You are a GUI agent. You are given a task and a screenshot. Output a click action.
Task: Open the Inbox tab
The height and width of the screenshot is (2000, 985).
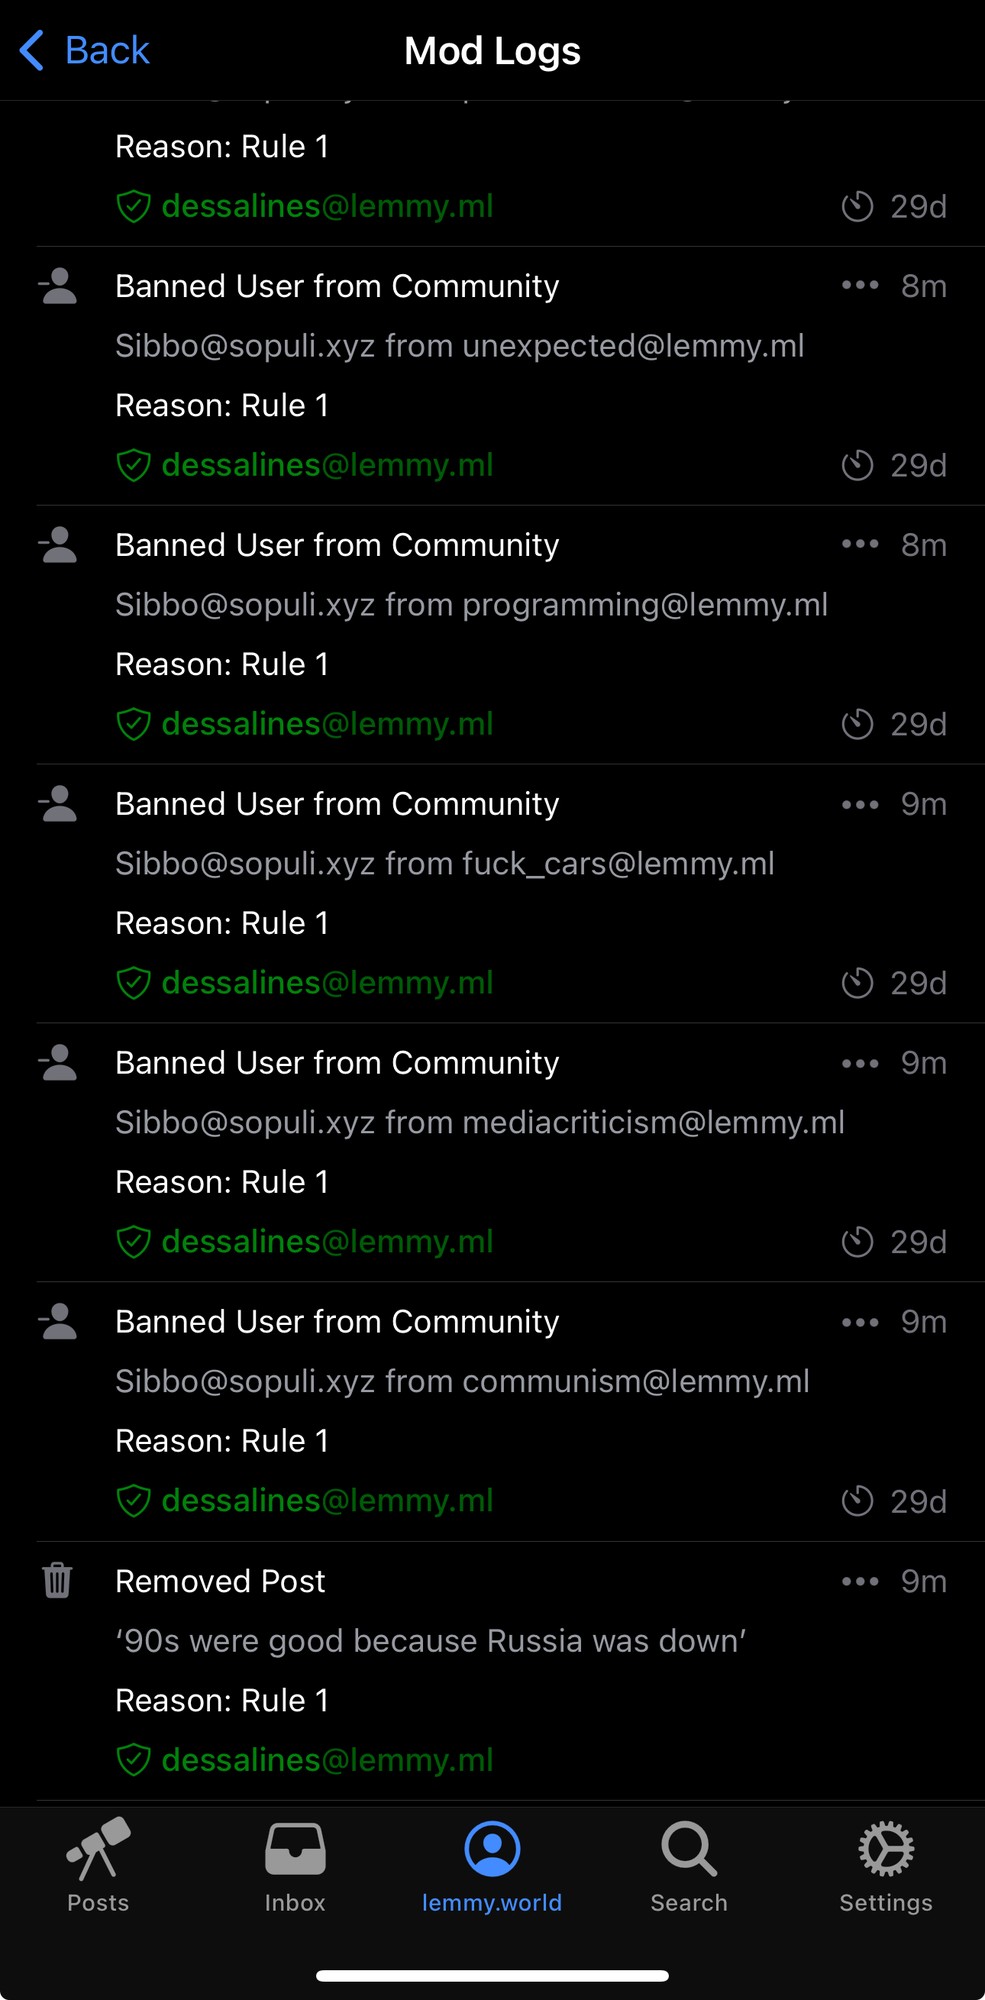(x=295, y=1865)
